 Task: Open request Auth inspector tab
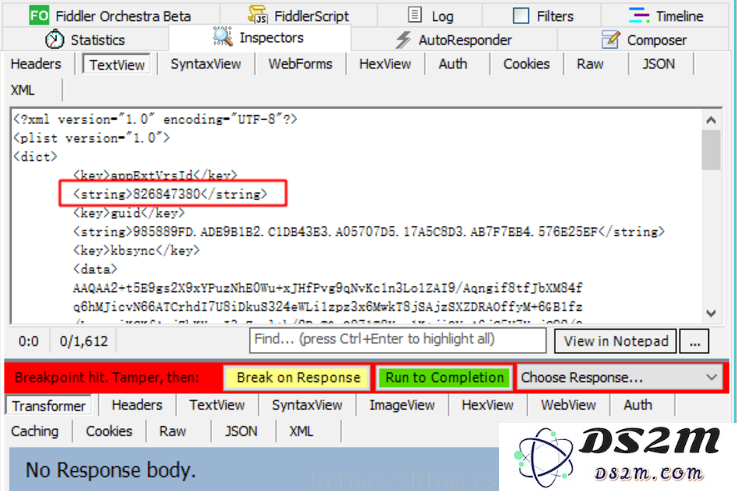coord(453,64)
